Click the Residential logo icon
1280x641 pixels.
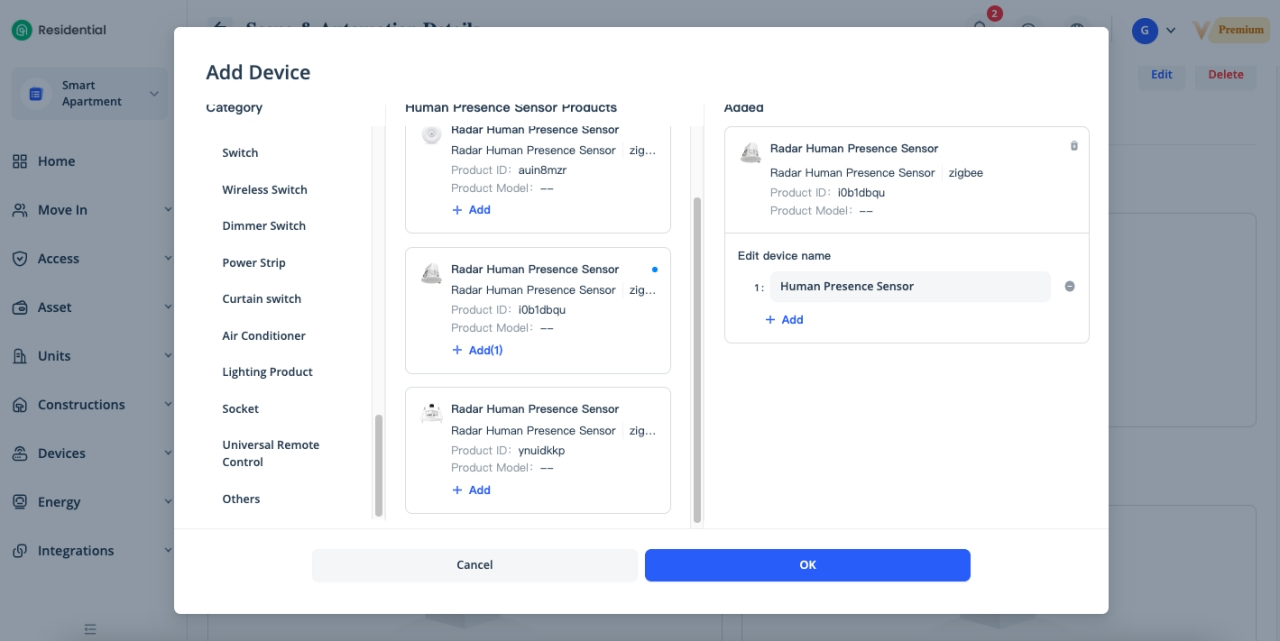(21, 30)
